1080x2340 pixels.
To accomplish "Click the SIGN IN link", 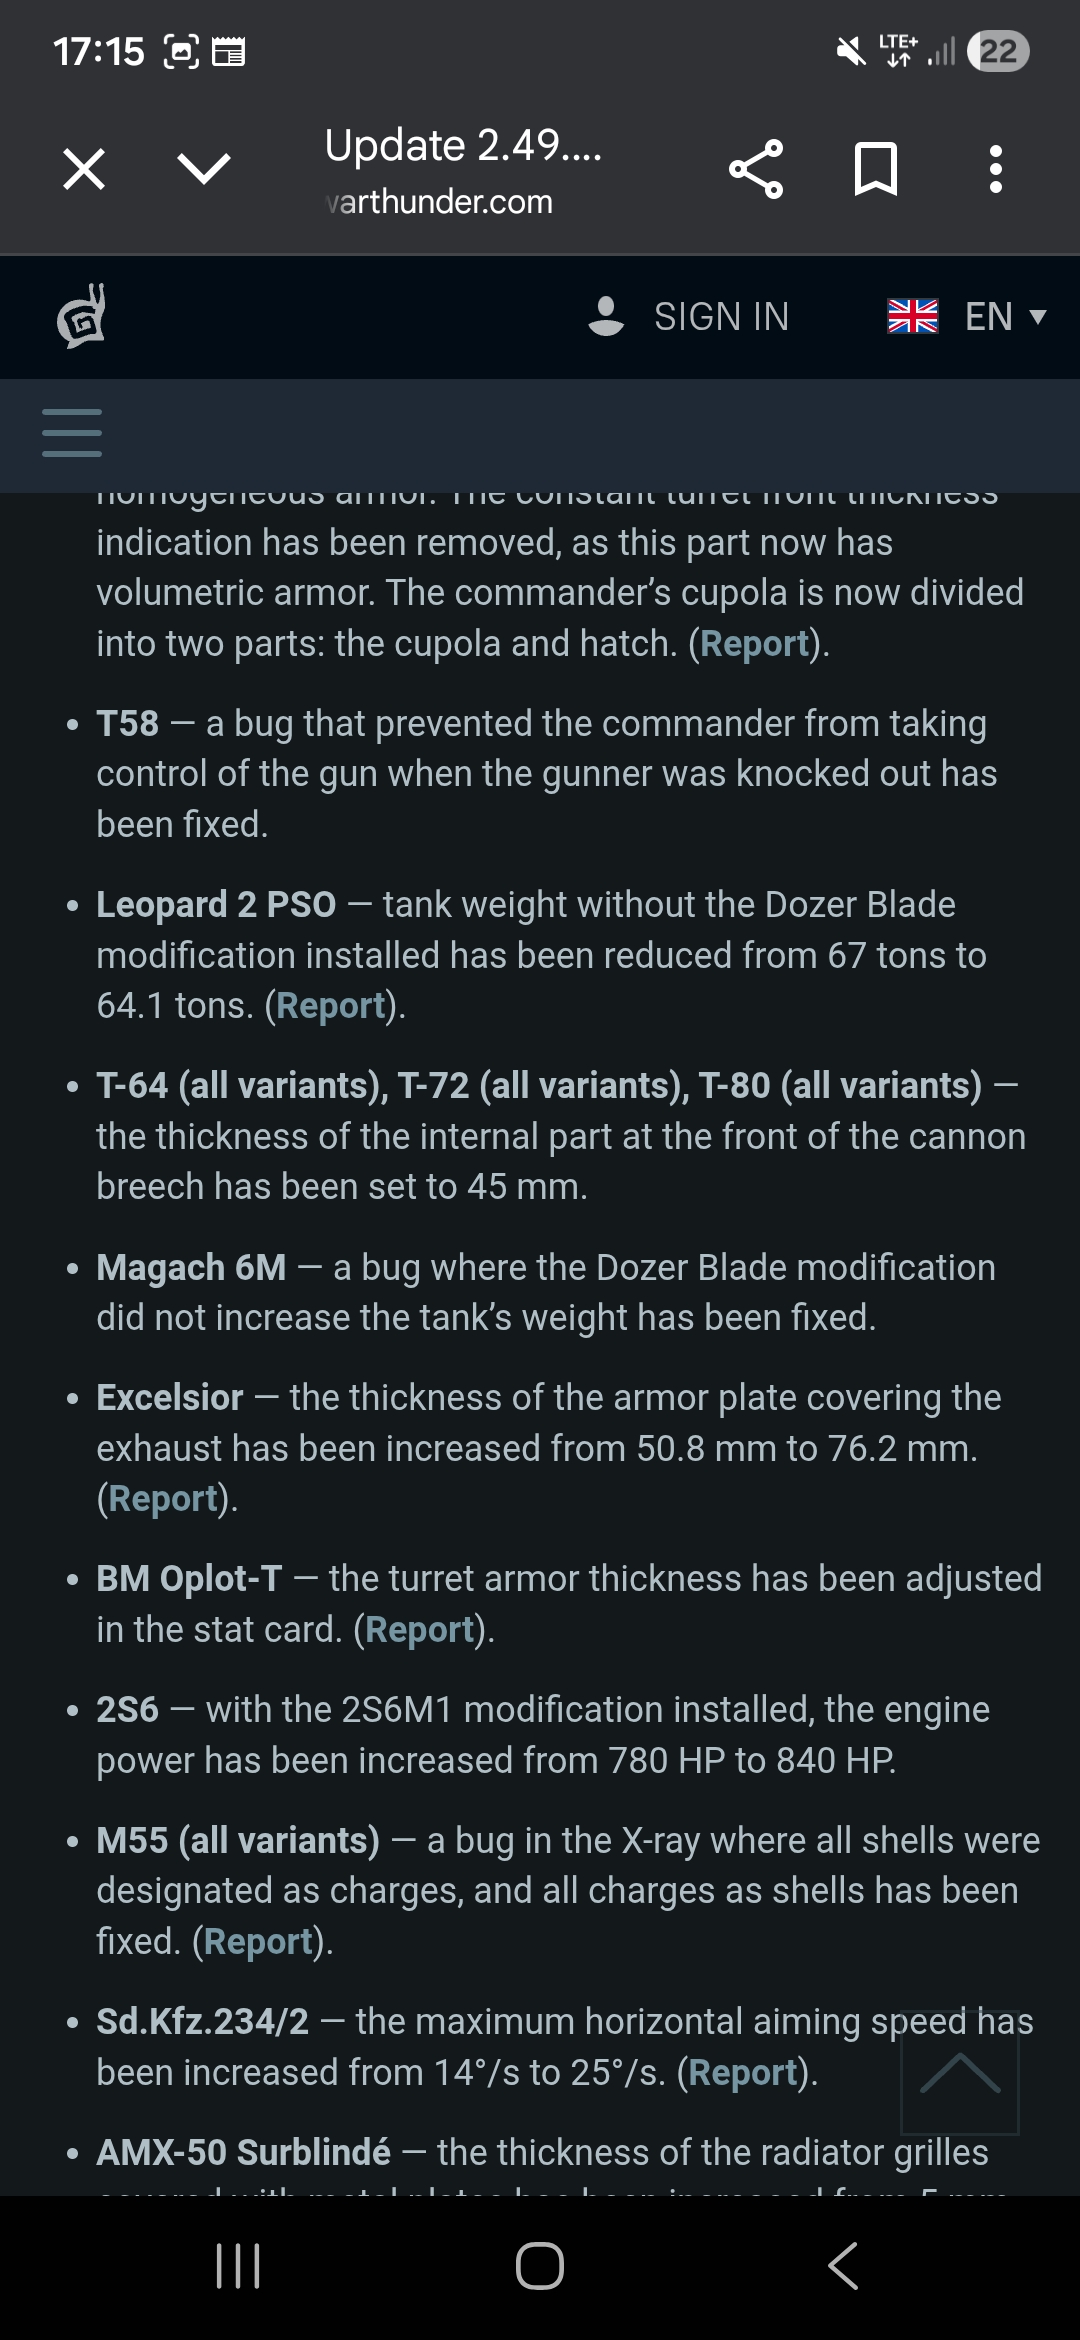I will coord(721,317).
